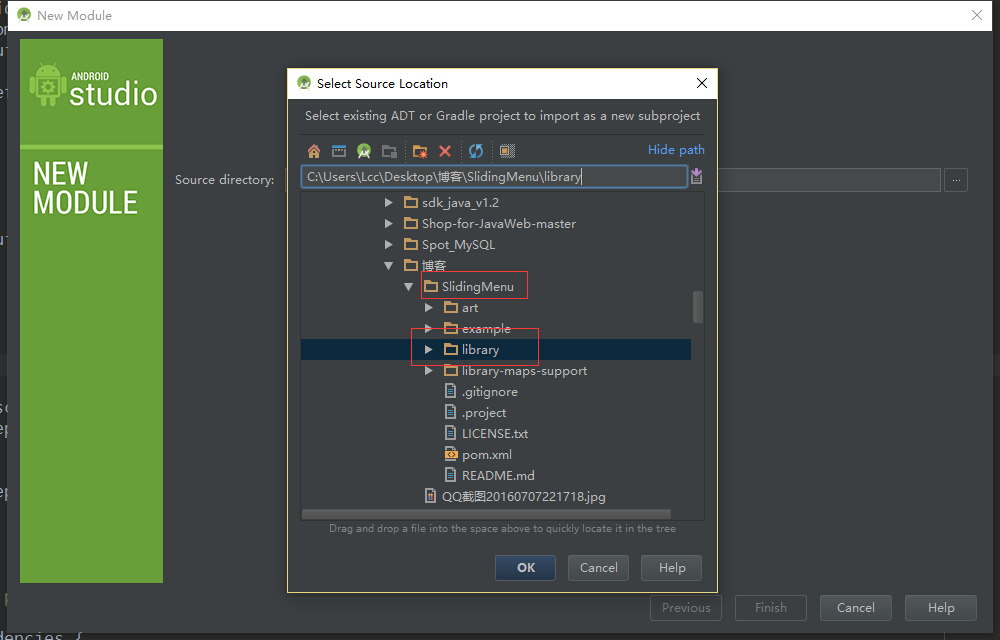Click the Source directory field in New Module
This screenshot has width=1000, height=640.
point(829,180)
